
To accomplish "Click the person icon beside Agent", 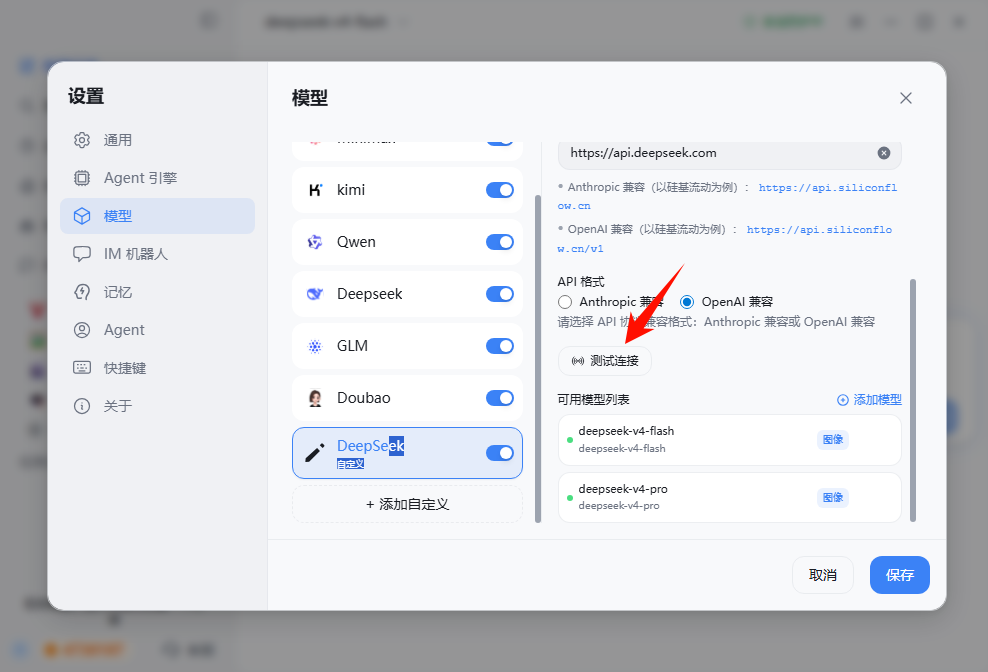I will pos(82,330).
